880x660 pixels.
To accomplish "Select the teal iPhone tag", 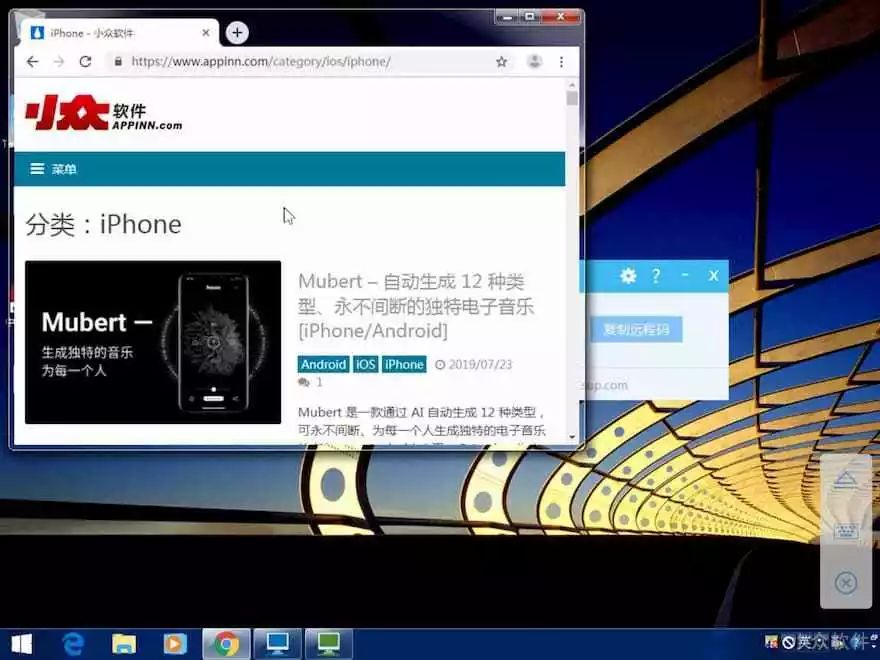I will tap(404, 364).
